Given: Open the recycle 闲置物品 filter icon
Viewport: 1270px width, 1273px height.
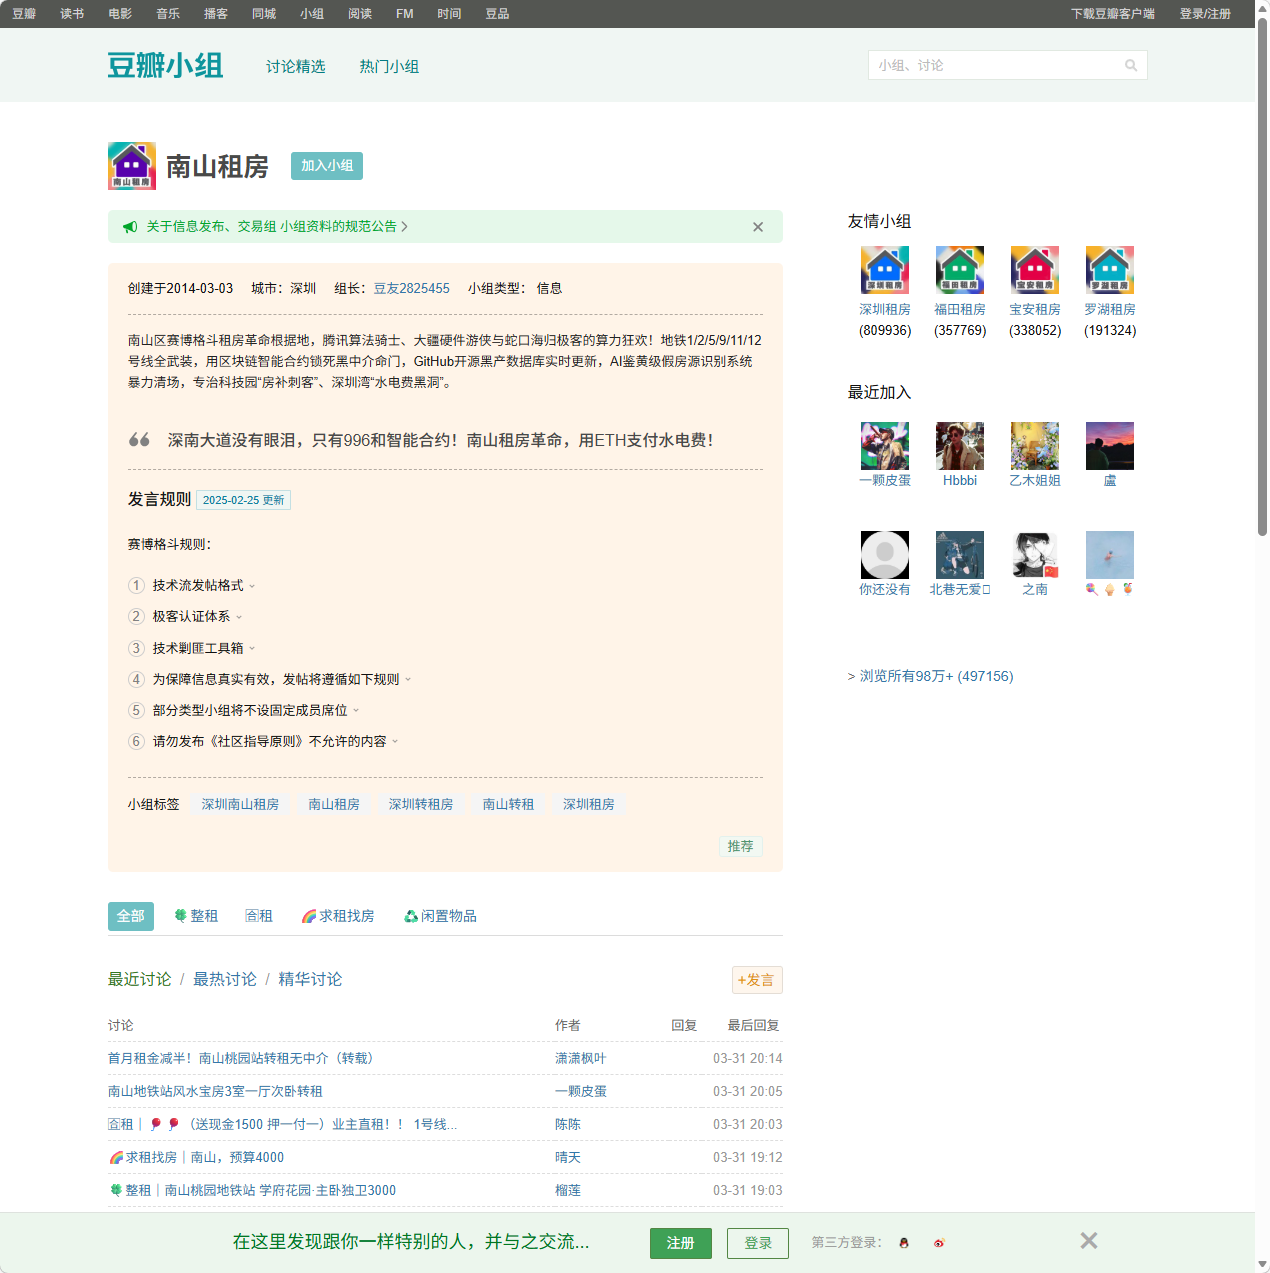Looking at the screenshot, I should point(410,915).
